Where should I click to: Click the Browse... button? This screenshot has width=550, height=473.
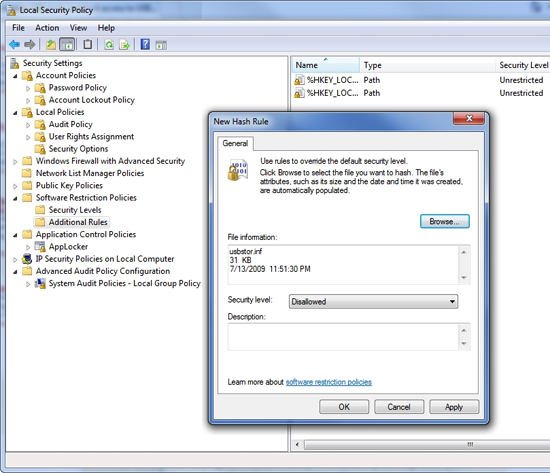pos(444,221)
